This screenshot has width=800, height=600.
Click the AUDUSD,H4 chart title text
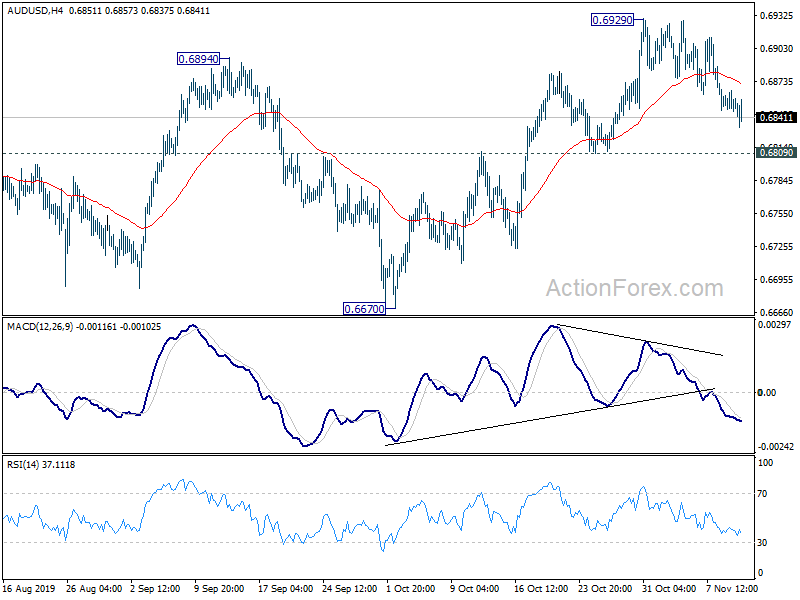pyautogui.click(x=35, y=10)
